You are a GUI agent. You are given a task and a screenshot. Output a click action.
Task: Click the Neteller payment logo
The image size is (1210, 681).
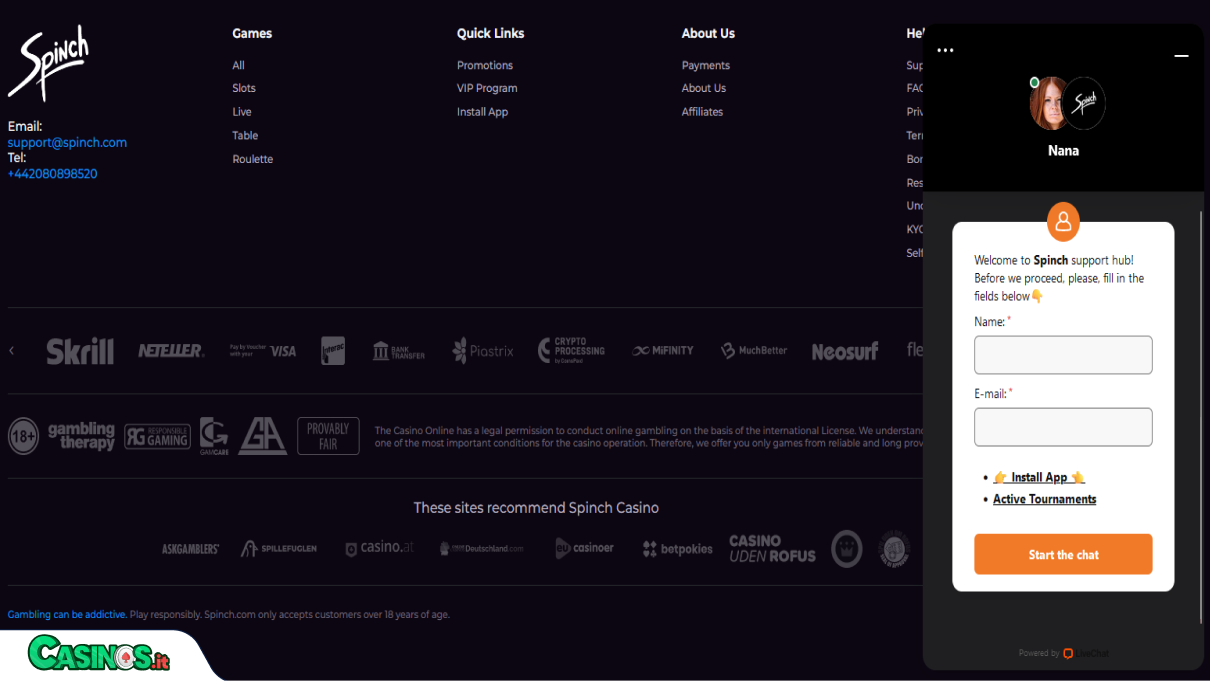tap(171, 351)
